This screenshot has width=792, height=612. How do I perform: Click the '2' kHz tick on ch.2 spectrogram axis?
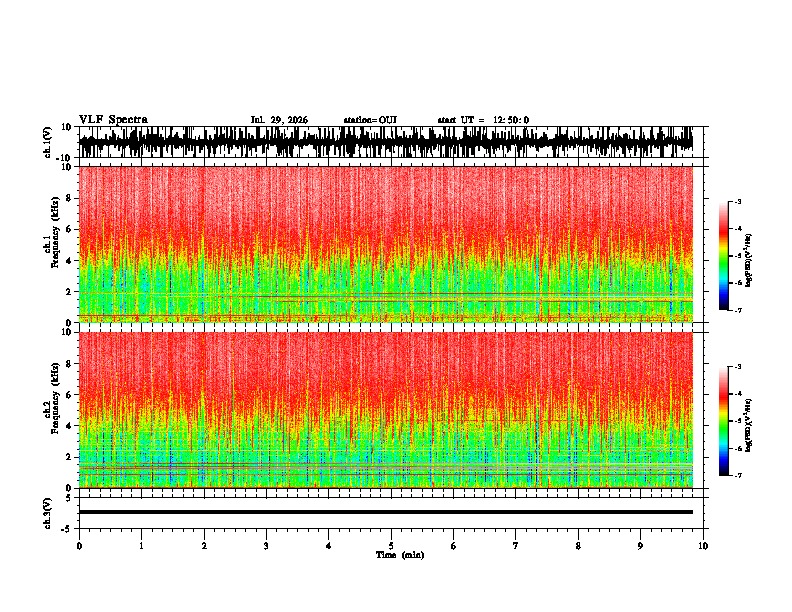click(x=69, y=457)
